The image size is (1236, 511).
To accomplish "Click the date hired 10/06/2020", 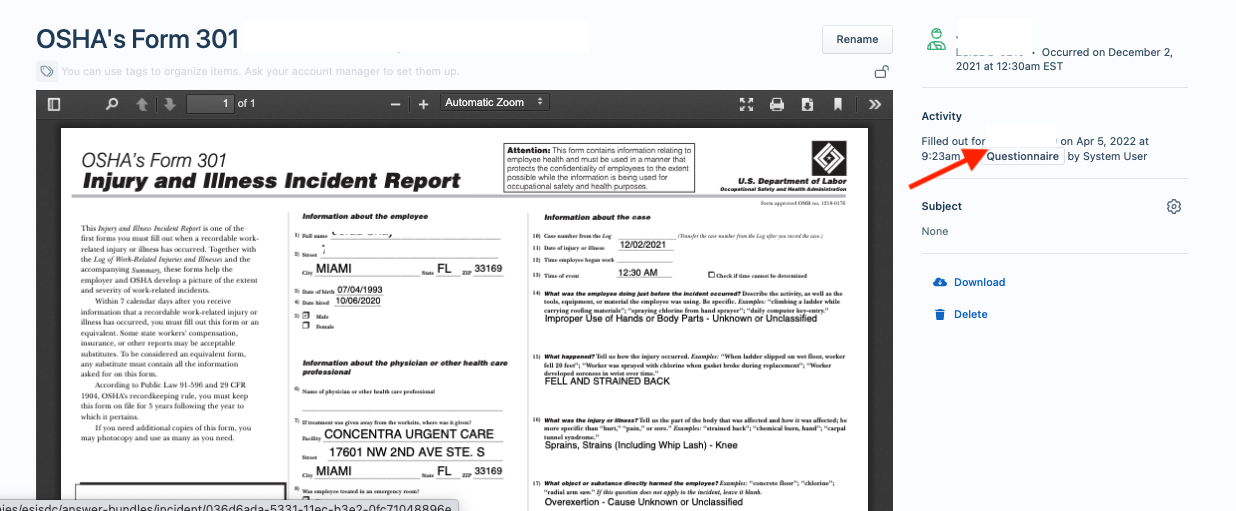I will [358, 300].
